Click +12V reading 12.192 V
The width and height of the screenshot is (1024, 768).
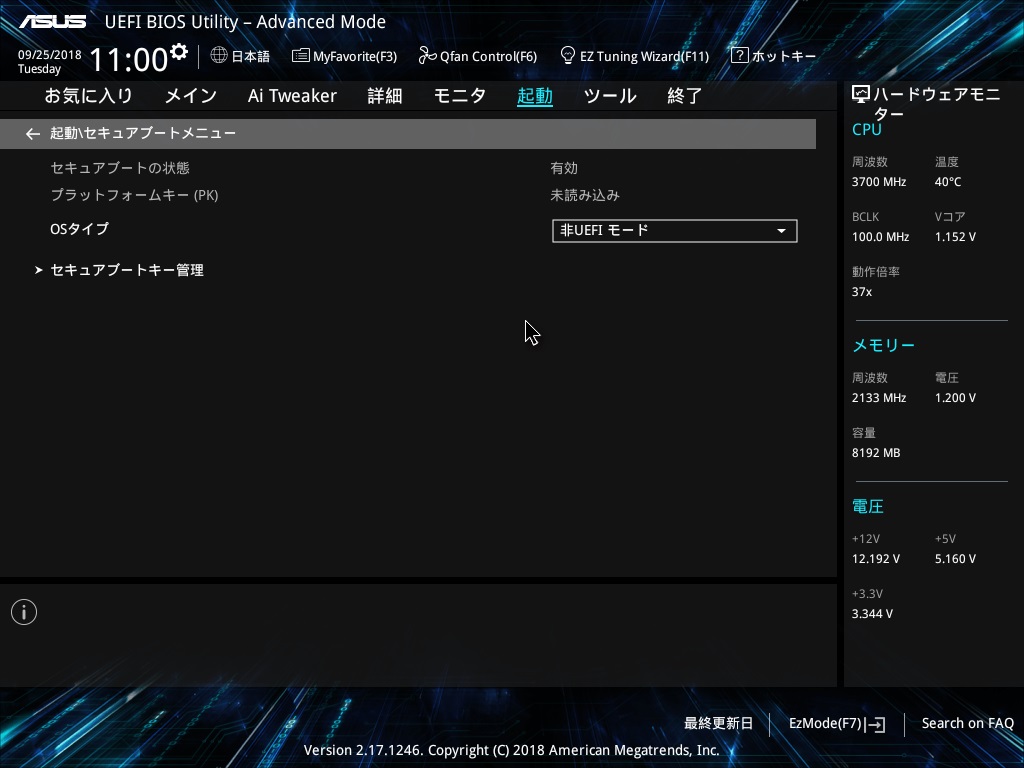tap(876, 559)
